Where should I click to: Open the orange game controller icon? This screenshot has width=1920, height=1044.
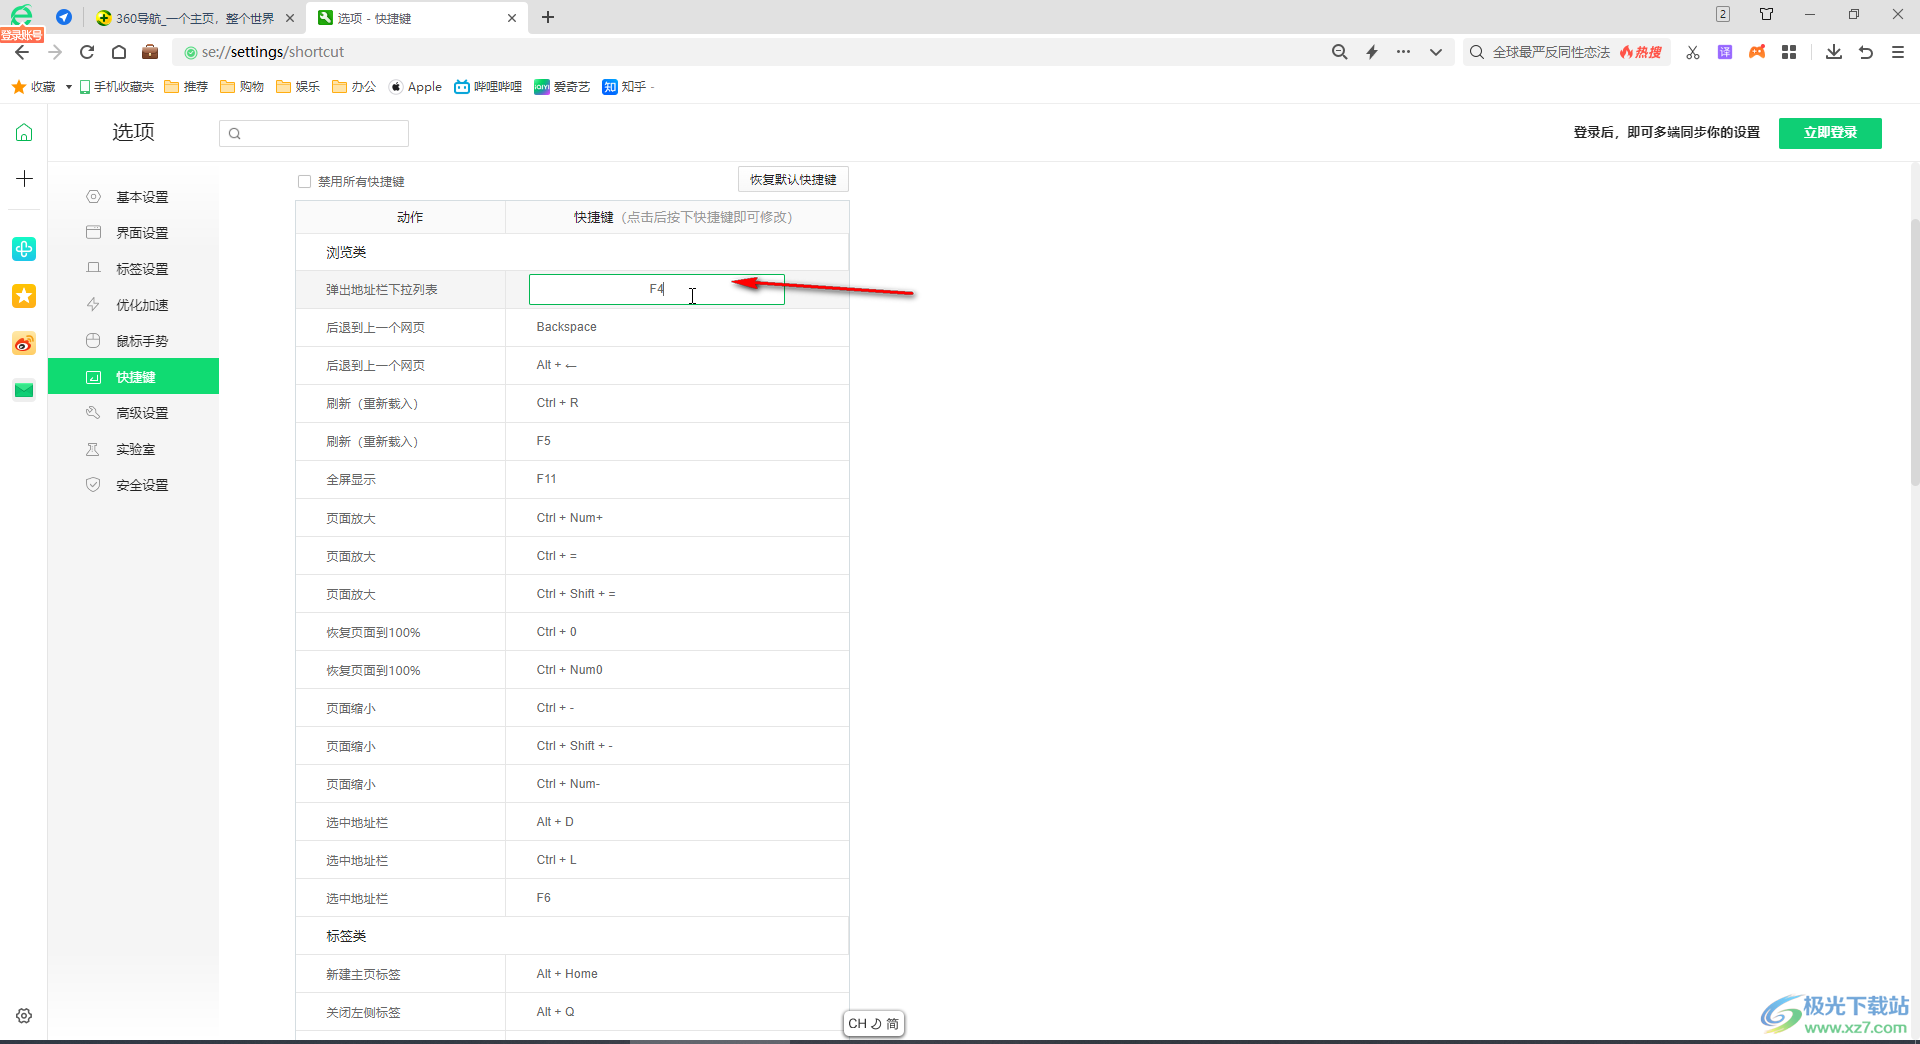coord(1757,52)
